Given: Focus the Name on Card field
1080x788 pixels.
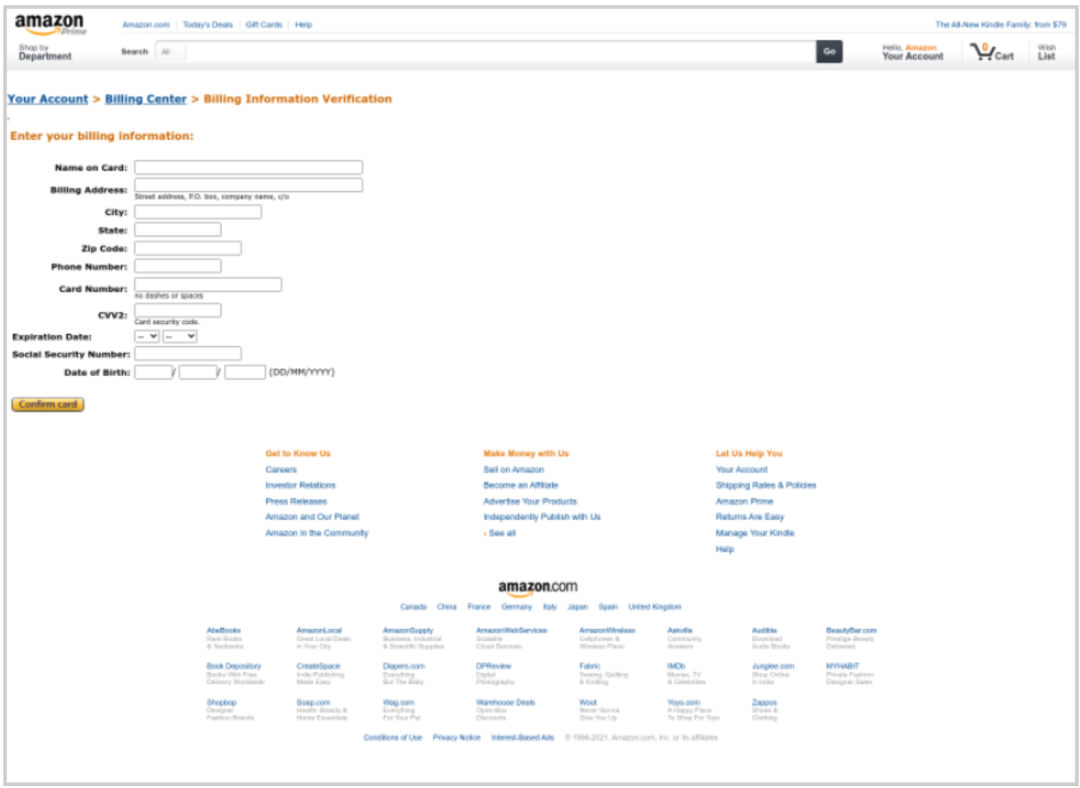Looking at the screenshot, I should click(248, 167).
